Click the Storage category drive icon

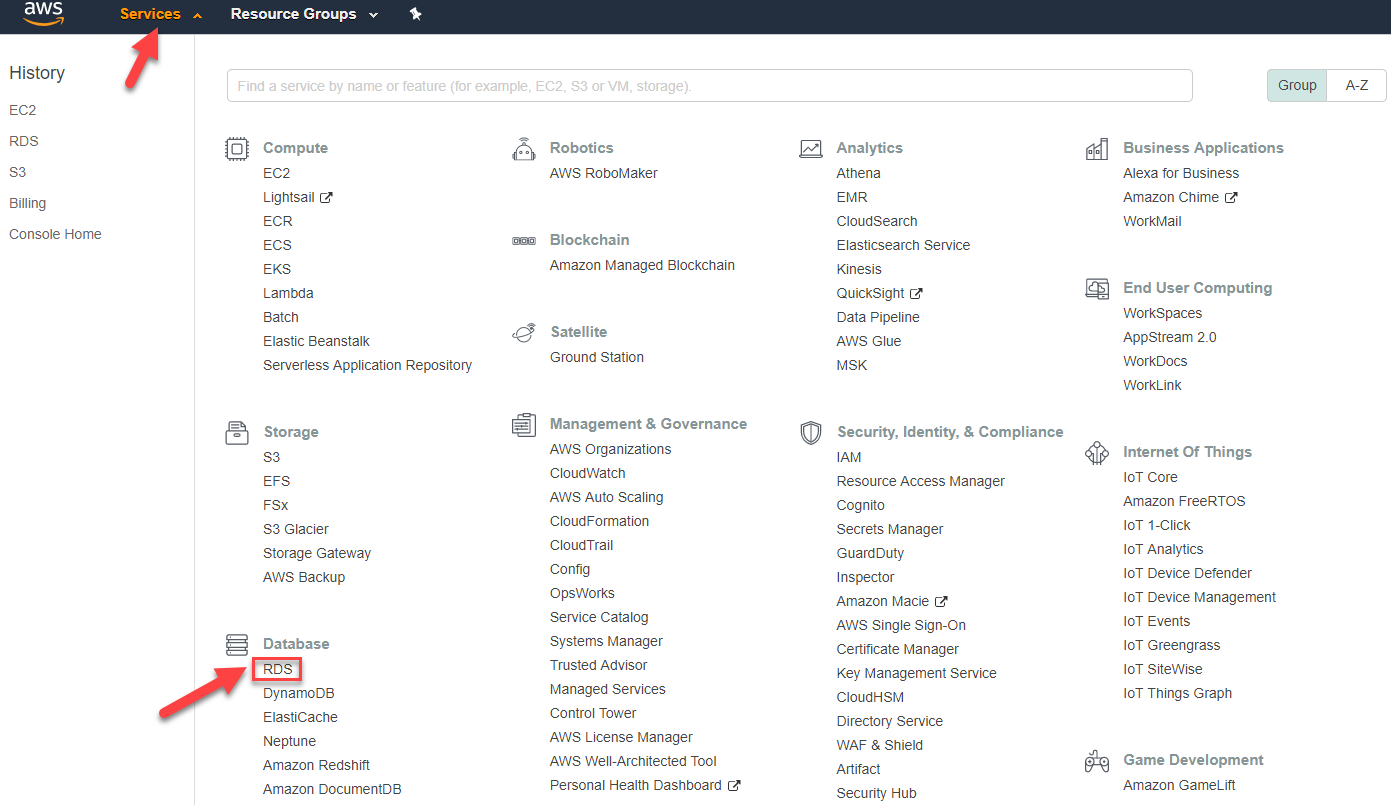click(236, 433)
